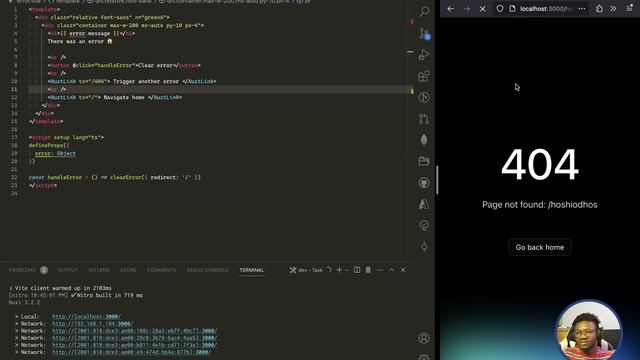Click the 'Nitro built in' terminal line
The width and height of the screenshot is (640, 360).
(x=76, y=295)
